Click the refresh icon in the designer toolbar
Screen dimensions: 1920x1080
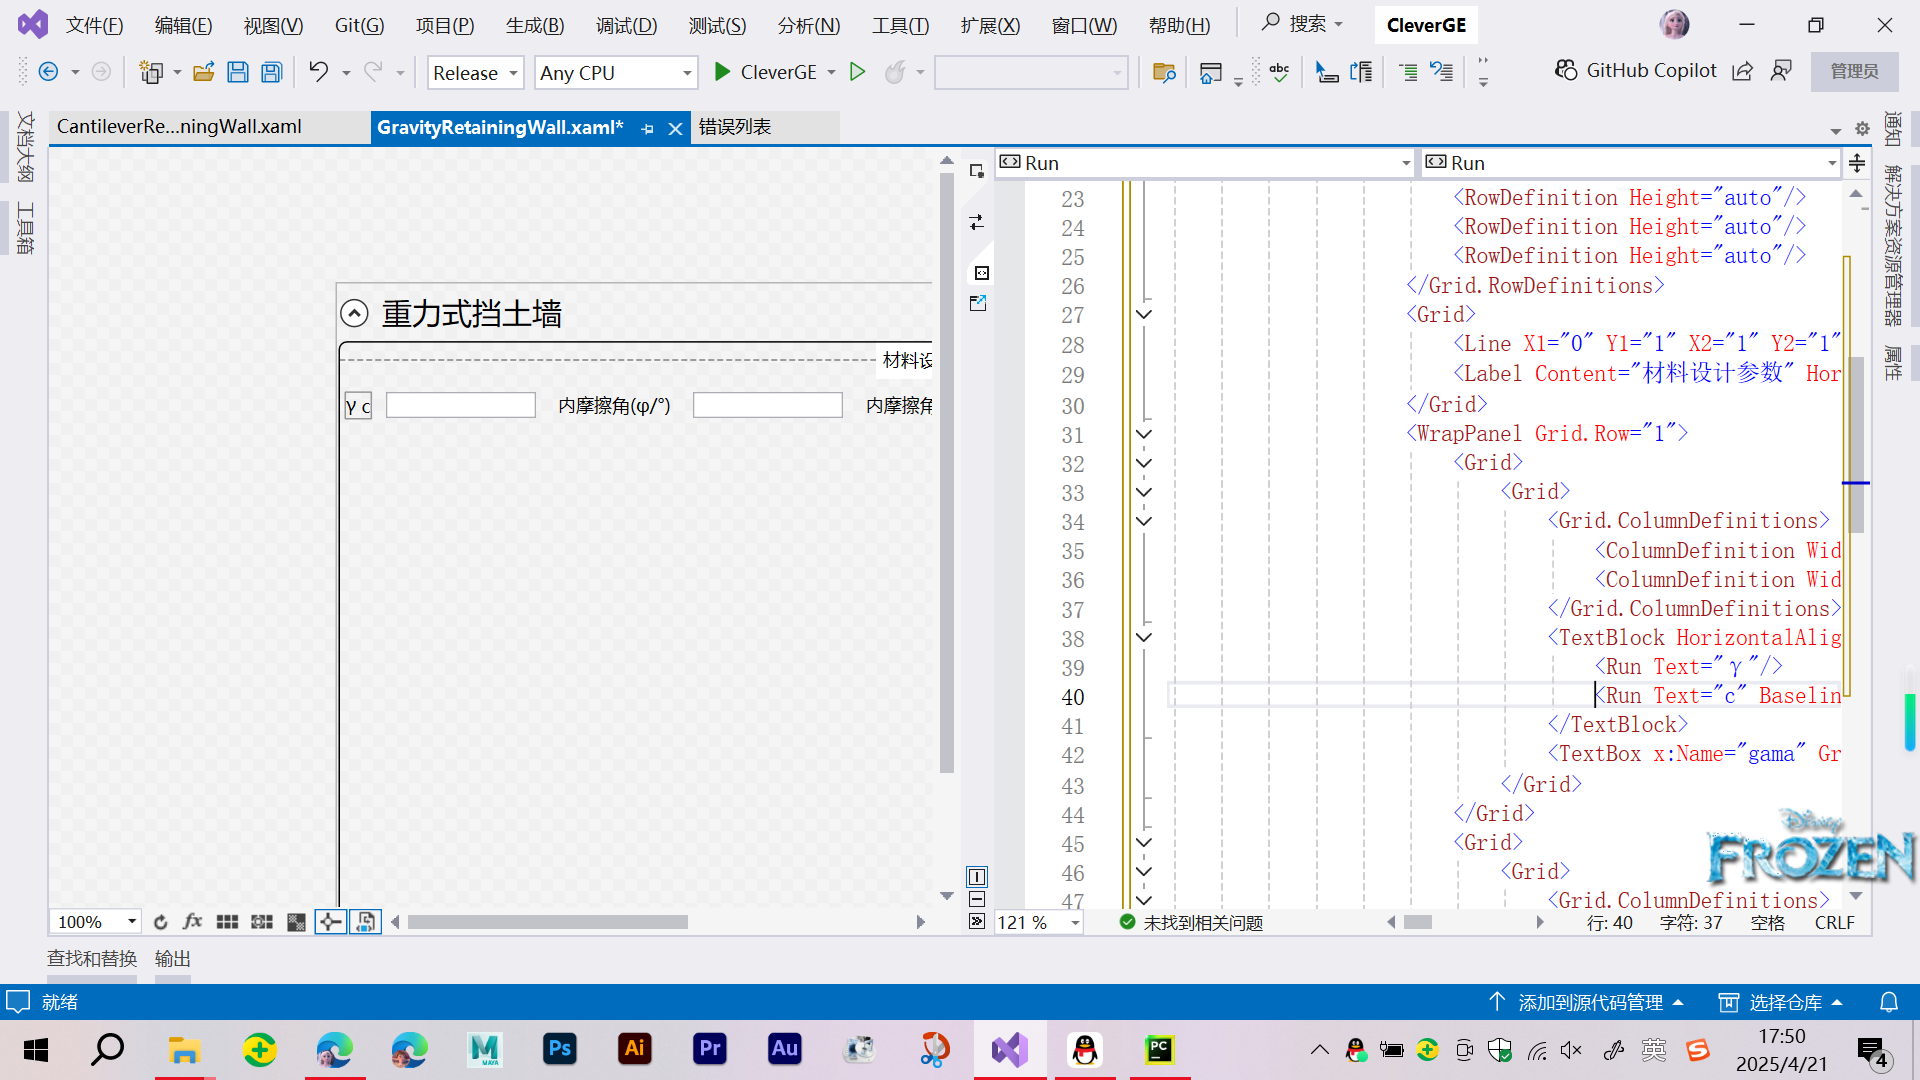click(160, 921)
